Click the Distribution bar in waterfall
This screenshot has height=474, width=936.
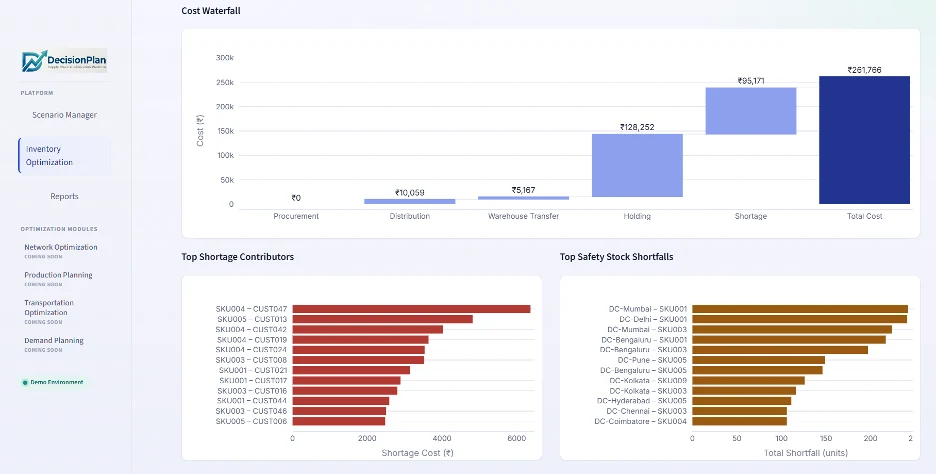click(410, 201)
